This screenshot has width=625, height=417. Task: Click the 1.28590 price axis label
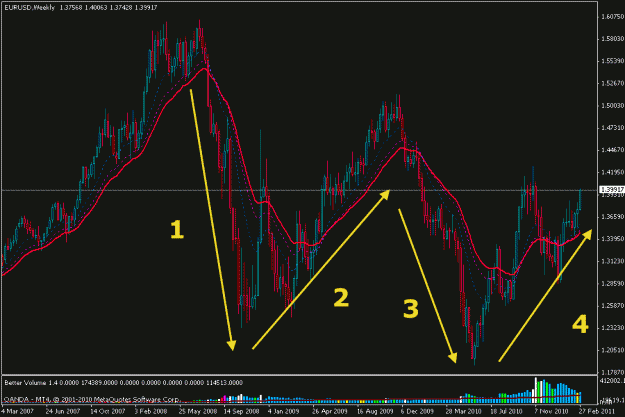point(612,283)
